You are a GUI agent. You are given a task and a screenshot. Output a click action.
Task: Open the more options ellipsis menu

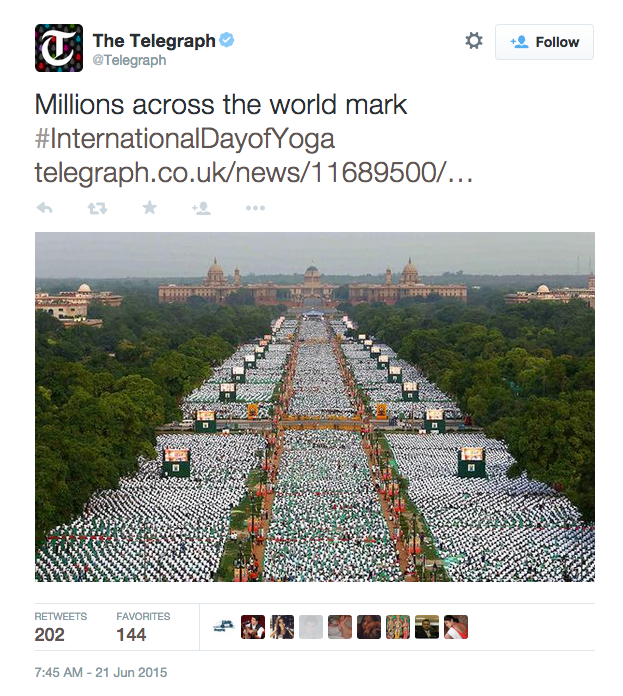(255, 208)
